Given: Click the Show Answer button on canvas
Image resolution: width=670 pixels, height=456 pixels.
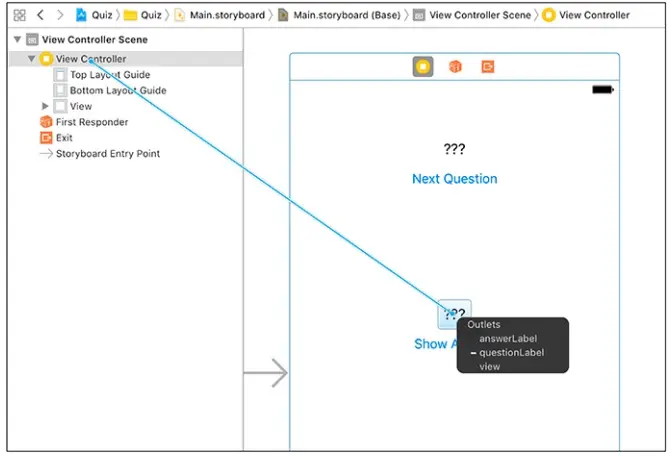Looking at the screenshot, I should click(x=436, y=344).
